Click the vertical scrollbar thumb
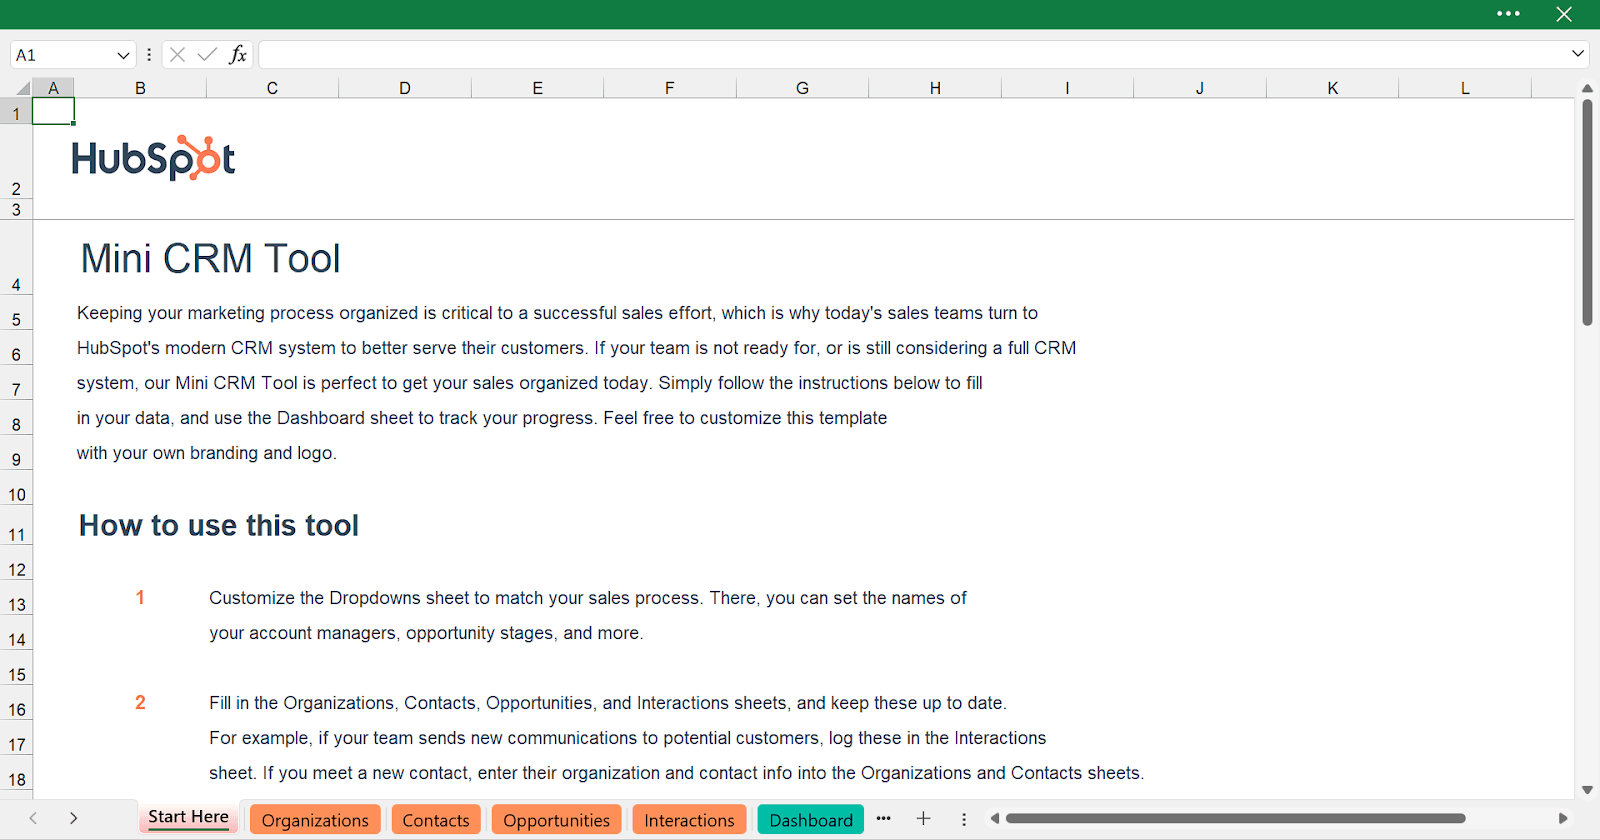Screen dimensions: 1600x840 point(1587,212)
